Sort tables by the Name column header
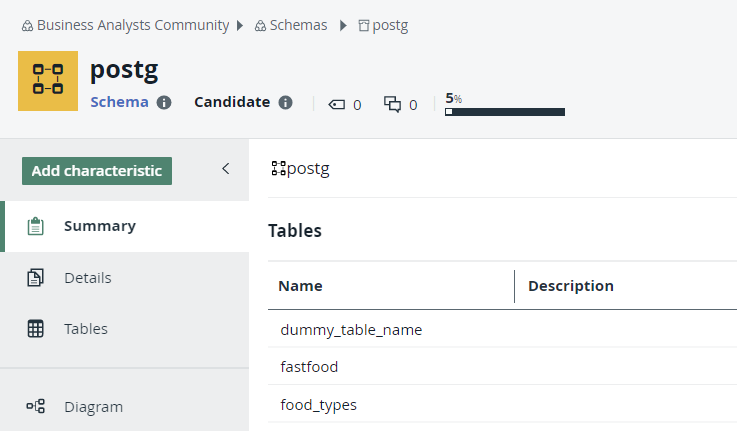Viewport: 737px width, 431px height. (300, 286)
